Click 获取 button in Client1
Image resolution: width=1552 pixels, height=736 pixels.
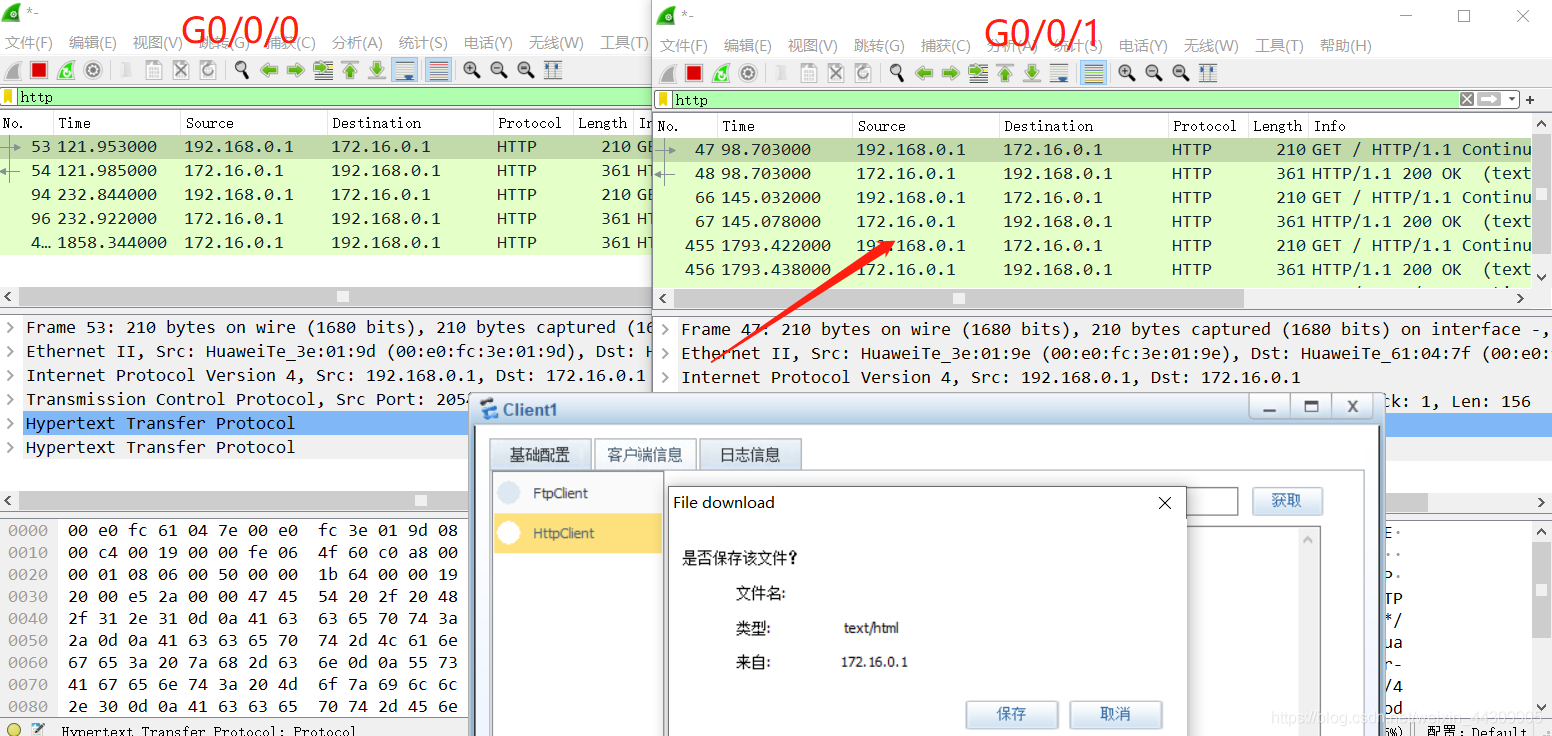1287,501
